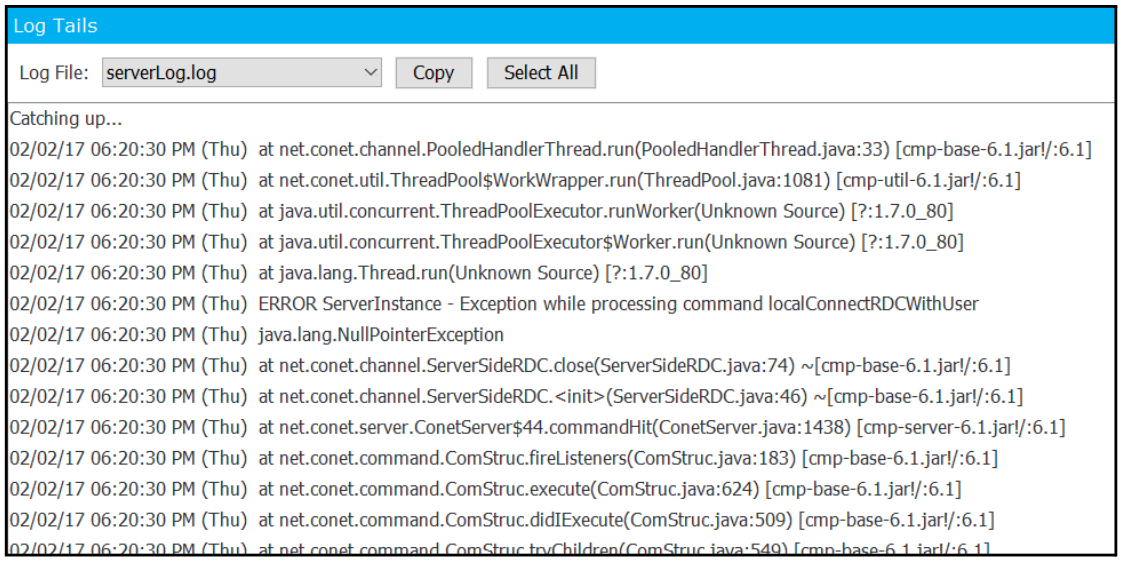Select the ConetServer$44.commandHit log line

tap(538, 427)
